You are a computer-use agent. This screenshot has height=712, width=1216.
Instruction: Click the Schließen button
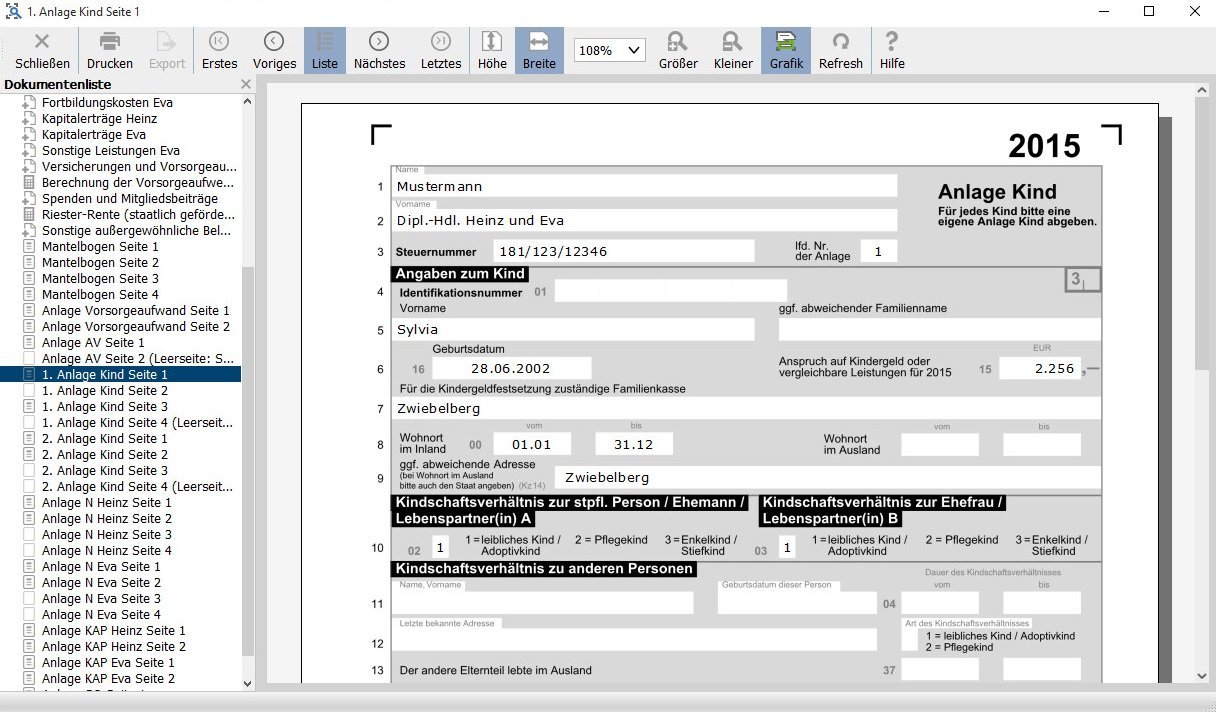[x=42, y=50]
